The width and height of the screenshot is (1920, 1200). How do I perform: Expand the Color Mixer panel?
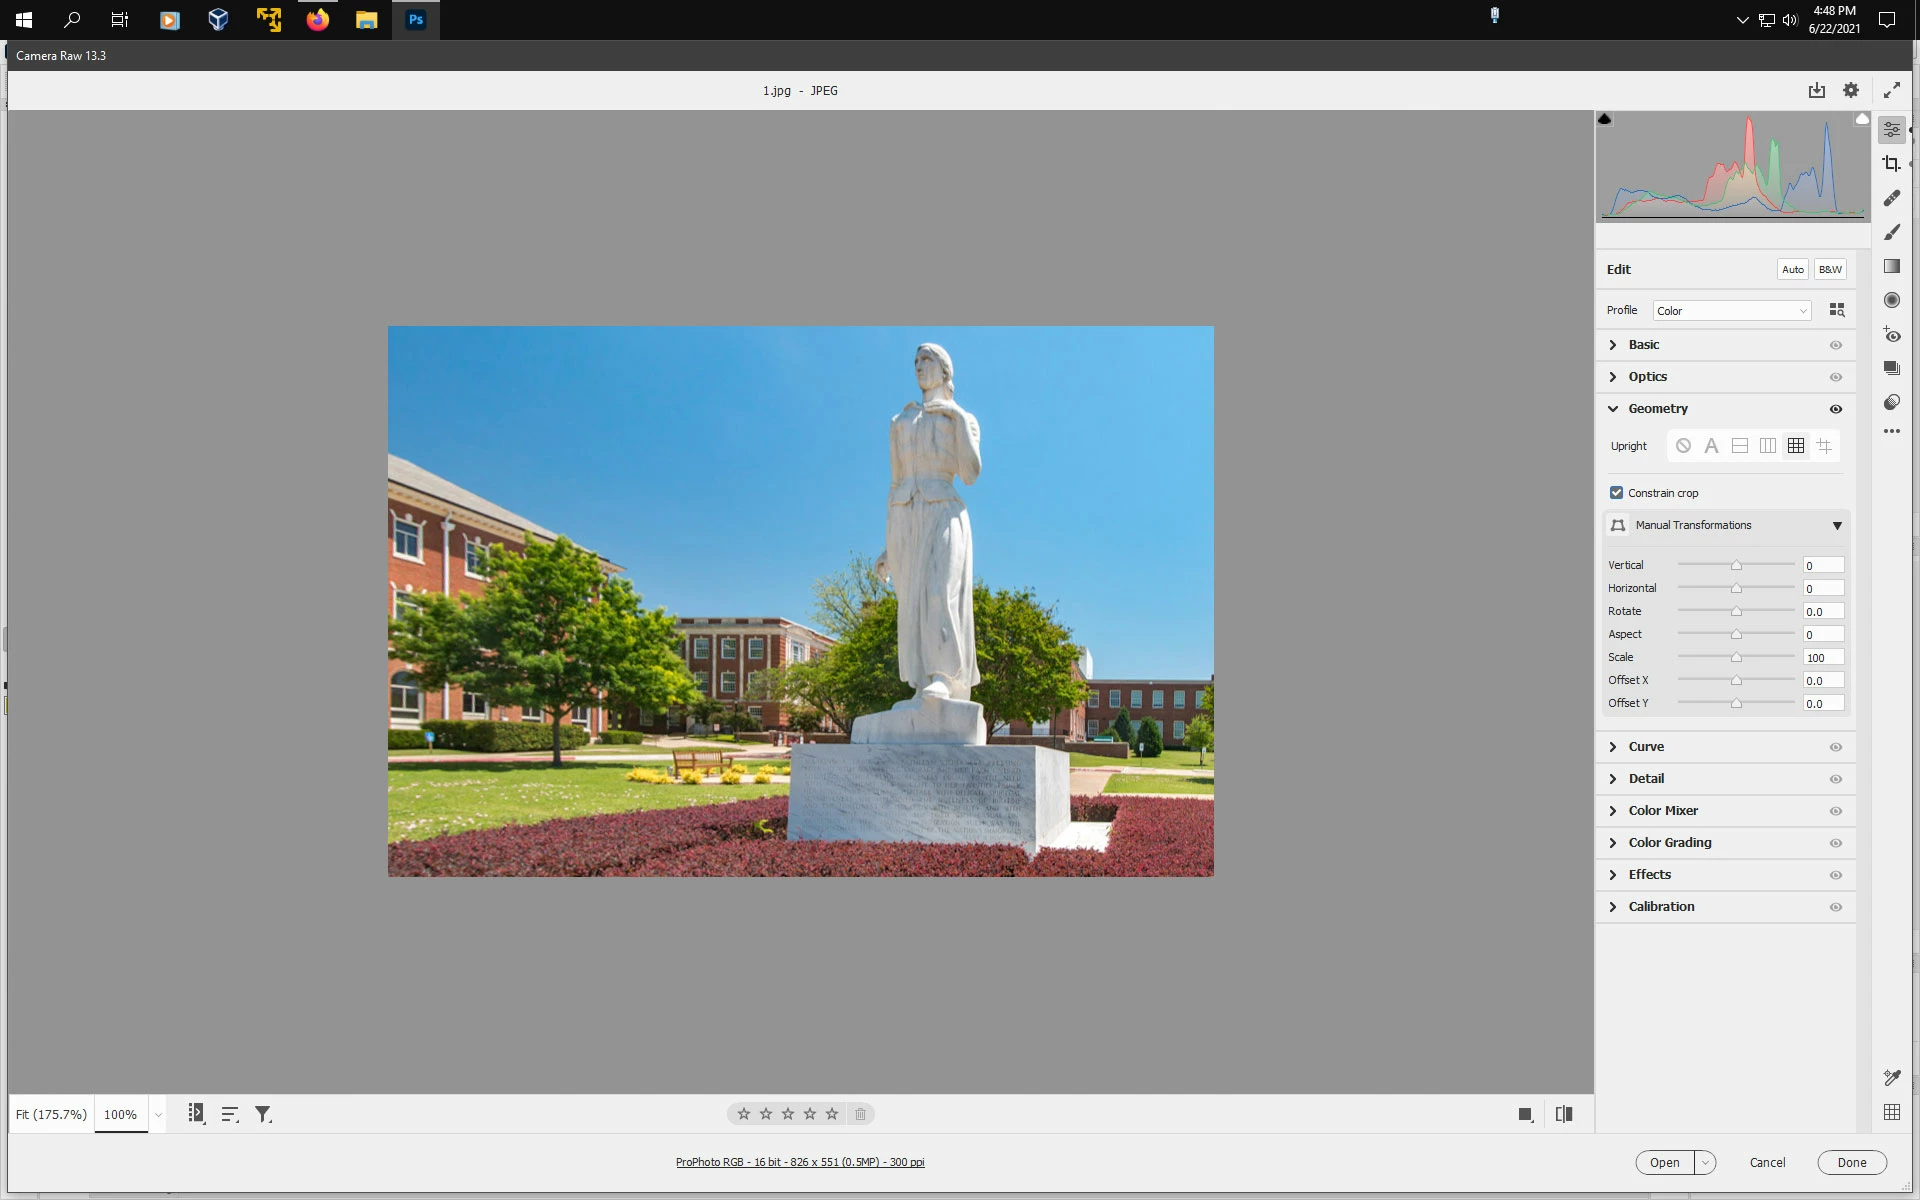coord(1662,811)
